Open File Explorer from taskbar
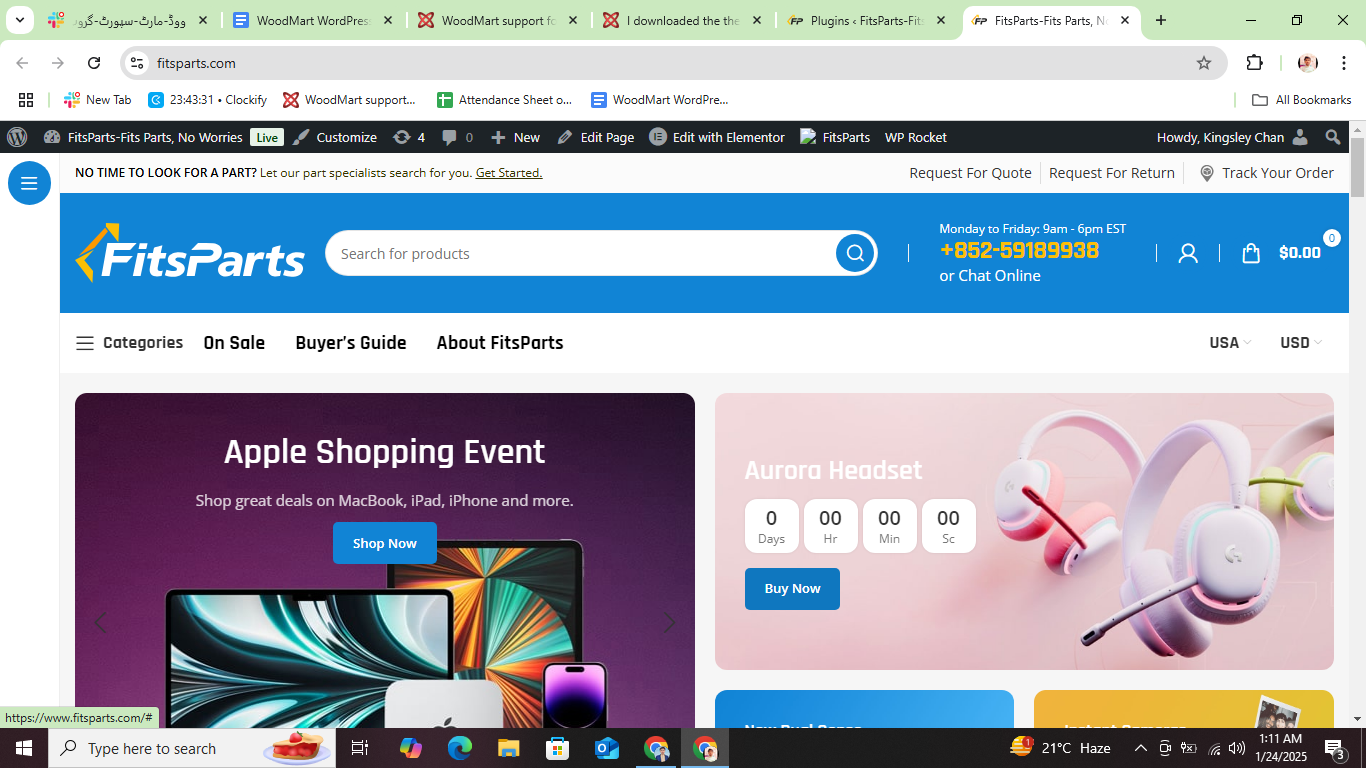 click(509, 748)
